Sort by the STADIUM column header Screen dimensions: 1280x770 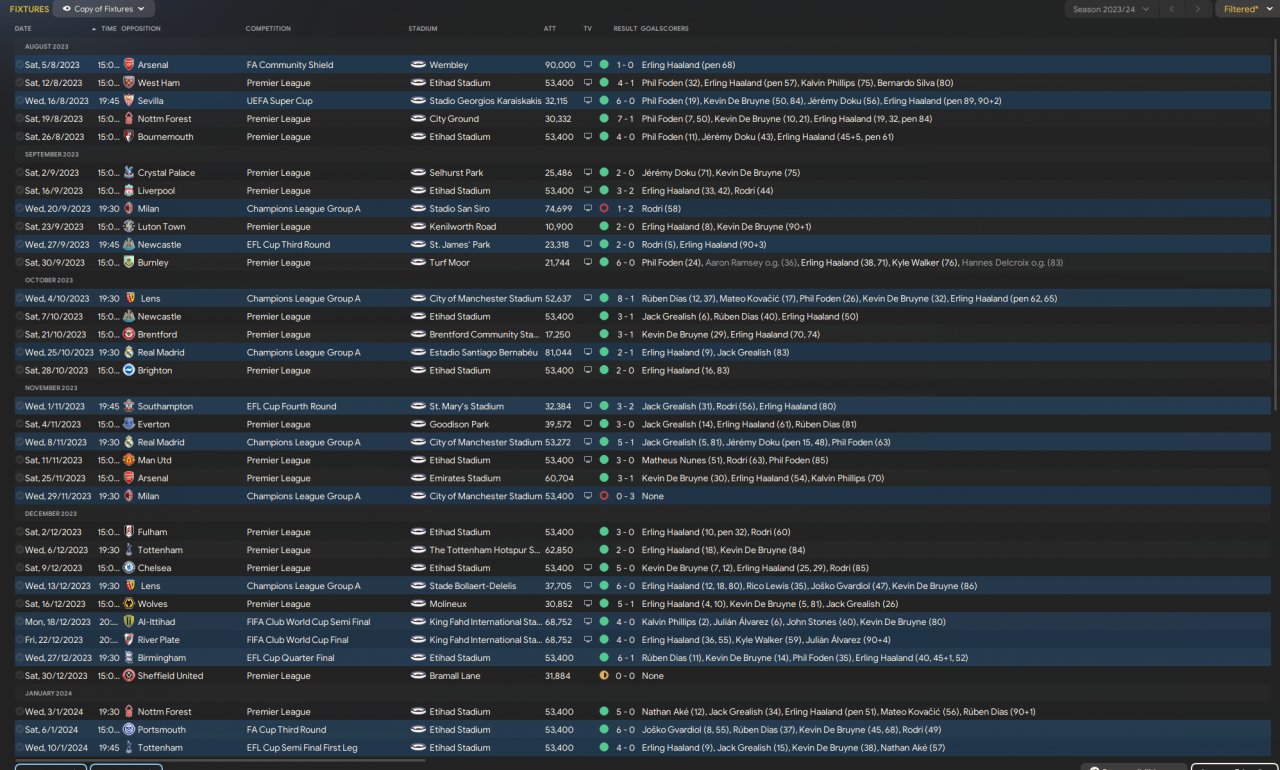[423, 29]
